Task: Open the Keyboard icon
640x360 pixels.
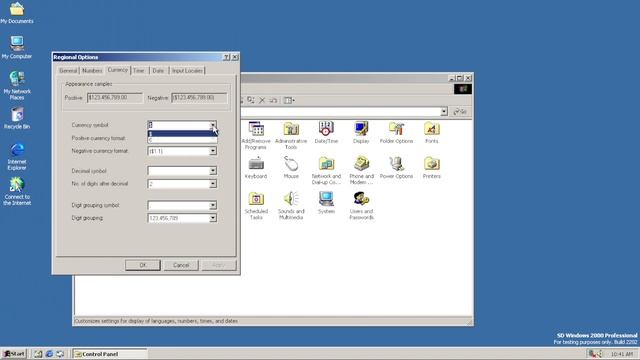Action: click(x=256, y=167)
